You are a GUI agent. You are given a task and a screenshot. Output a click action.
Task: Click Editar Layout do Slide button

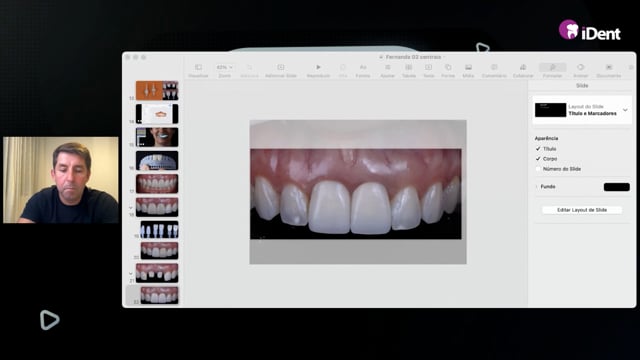pos(582,210)
